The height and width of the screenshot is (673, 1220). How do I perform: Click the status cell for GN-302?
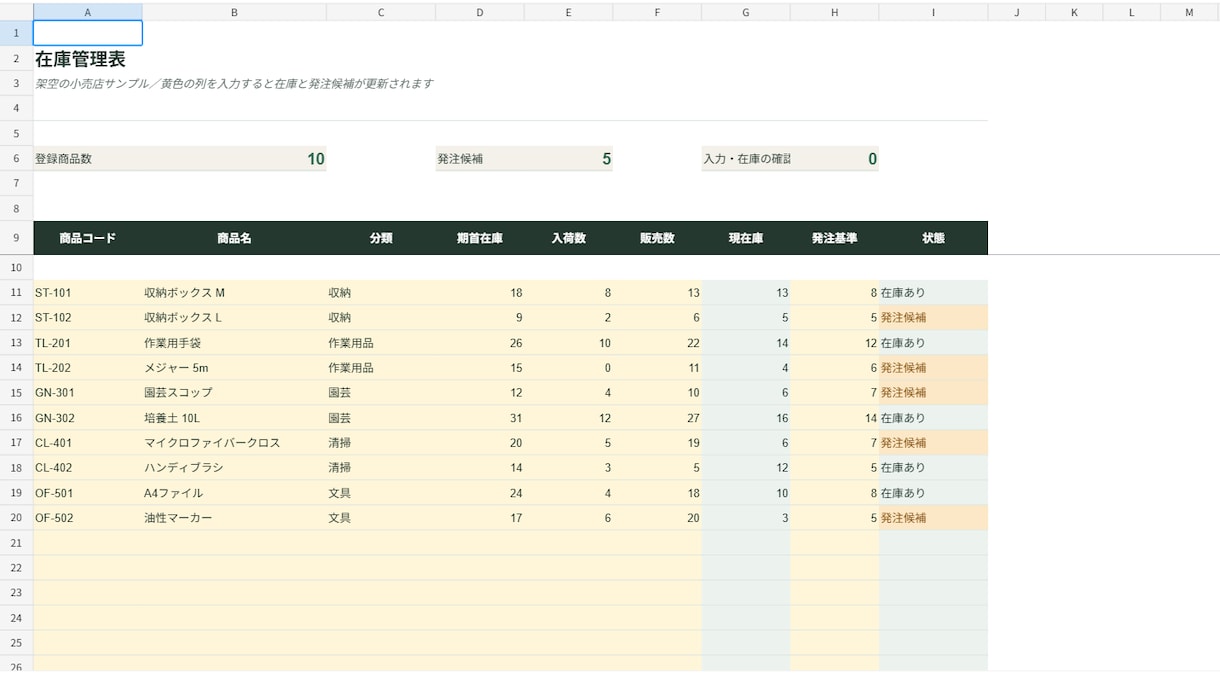tap(933, 418)
